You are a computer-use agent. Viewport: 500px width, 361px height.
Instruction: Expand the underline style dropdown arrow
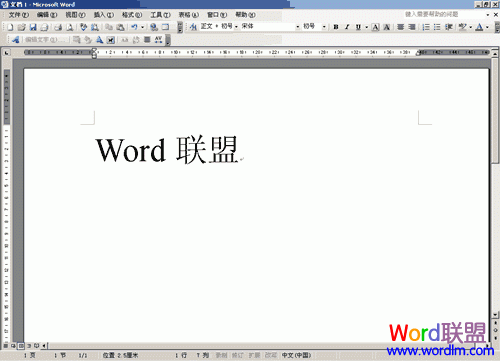click(x=367, y=27)
